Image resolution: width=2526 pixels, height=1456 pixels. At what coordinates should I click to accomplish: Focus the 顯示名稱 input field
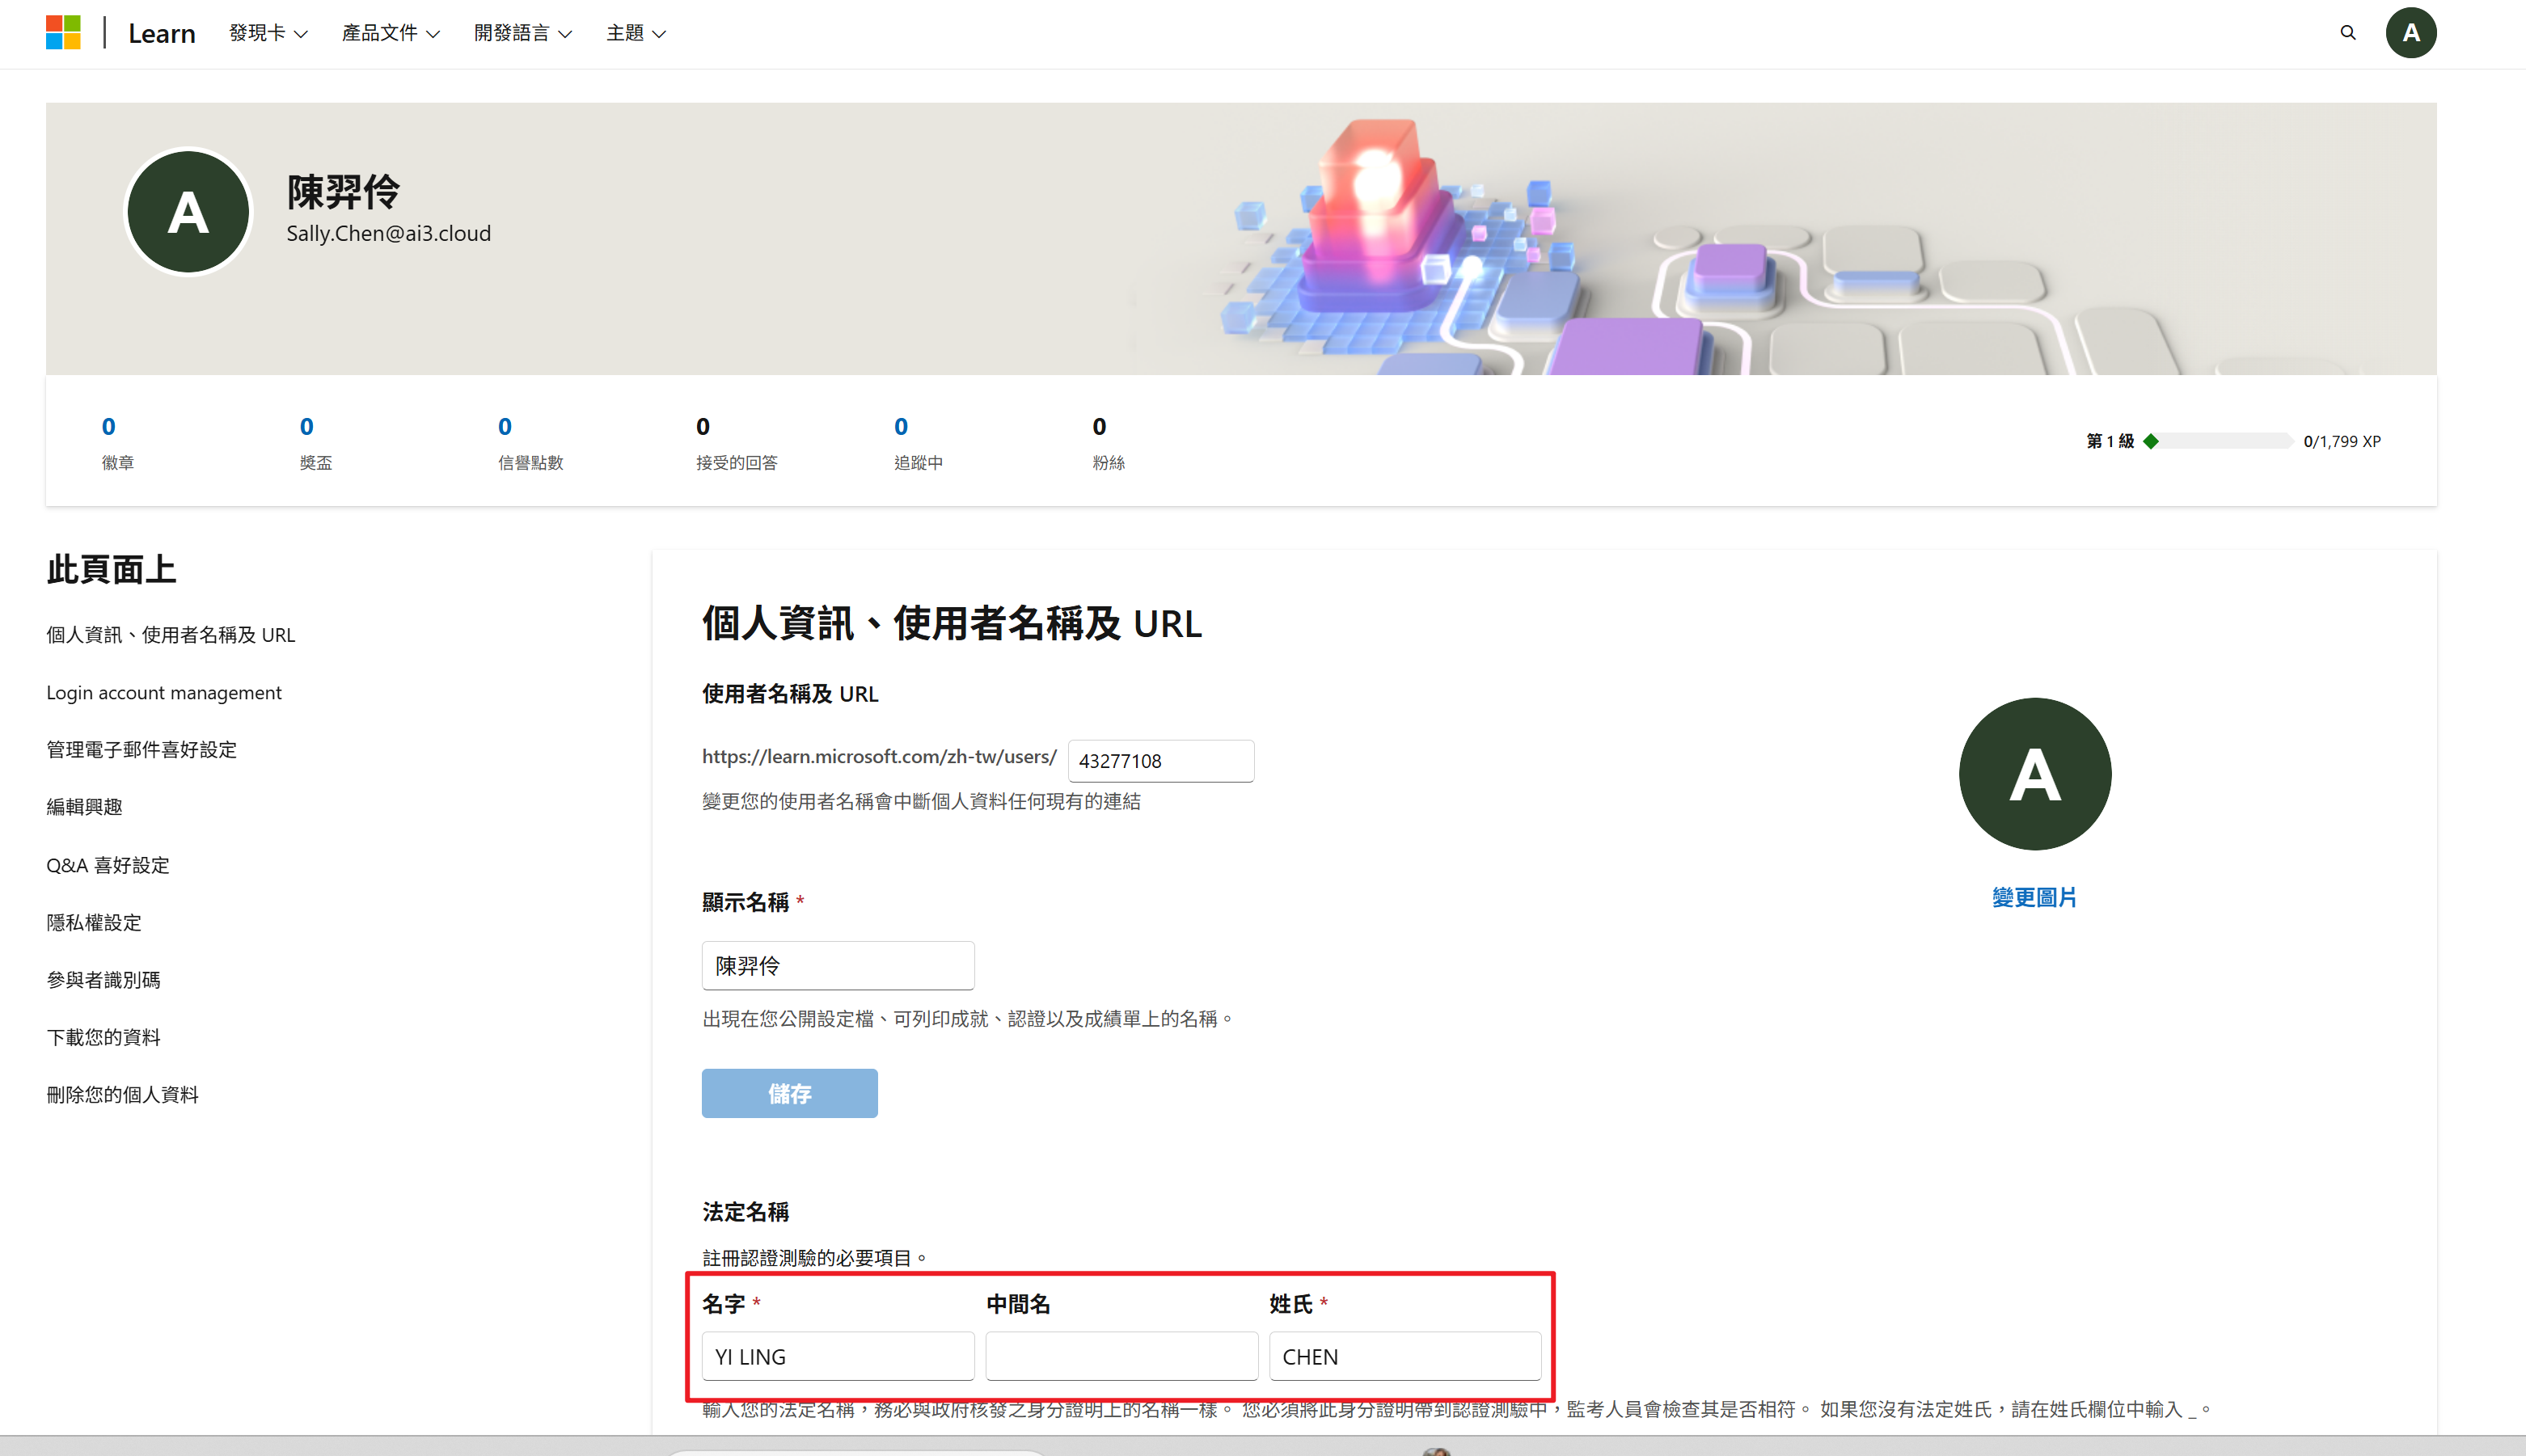(838, 966)
